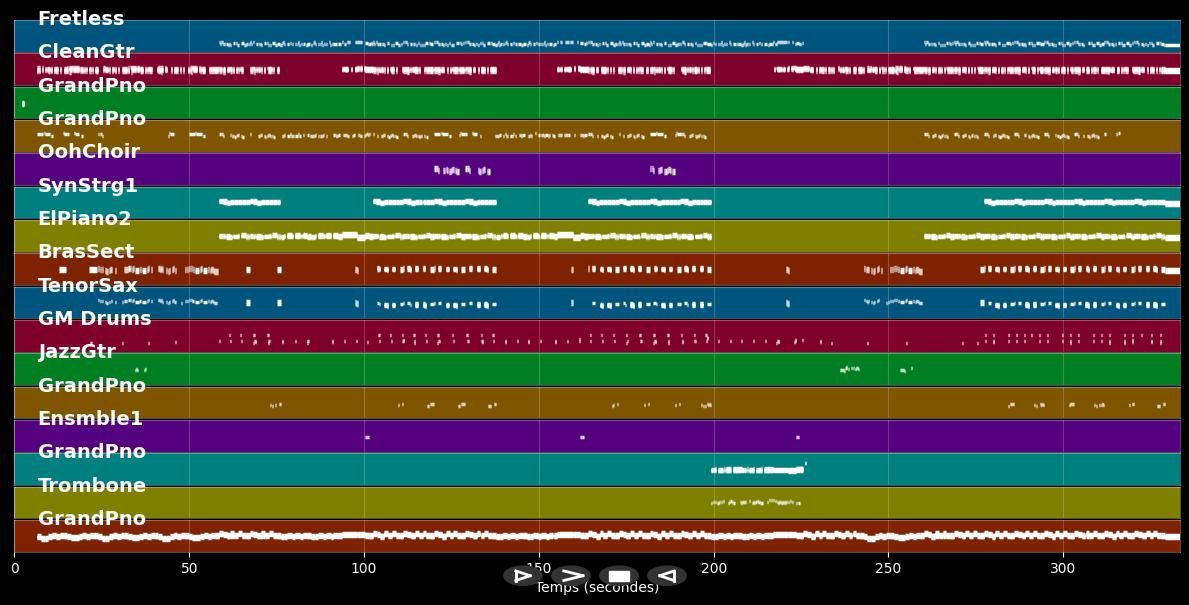This screenshot has width=1189, height=605.
Task: Click the 50 second timeline tick label
Action: tap(189, 568)
